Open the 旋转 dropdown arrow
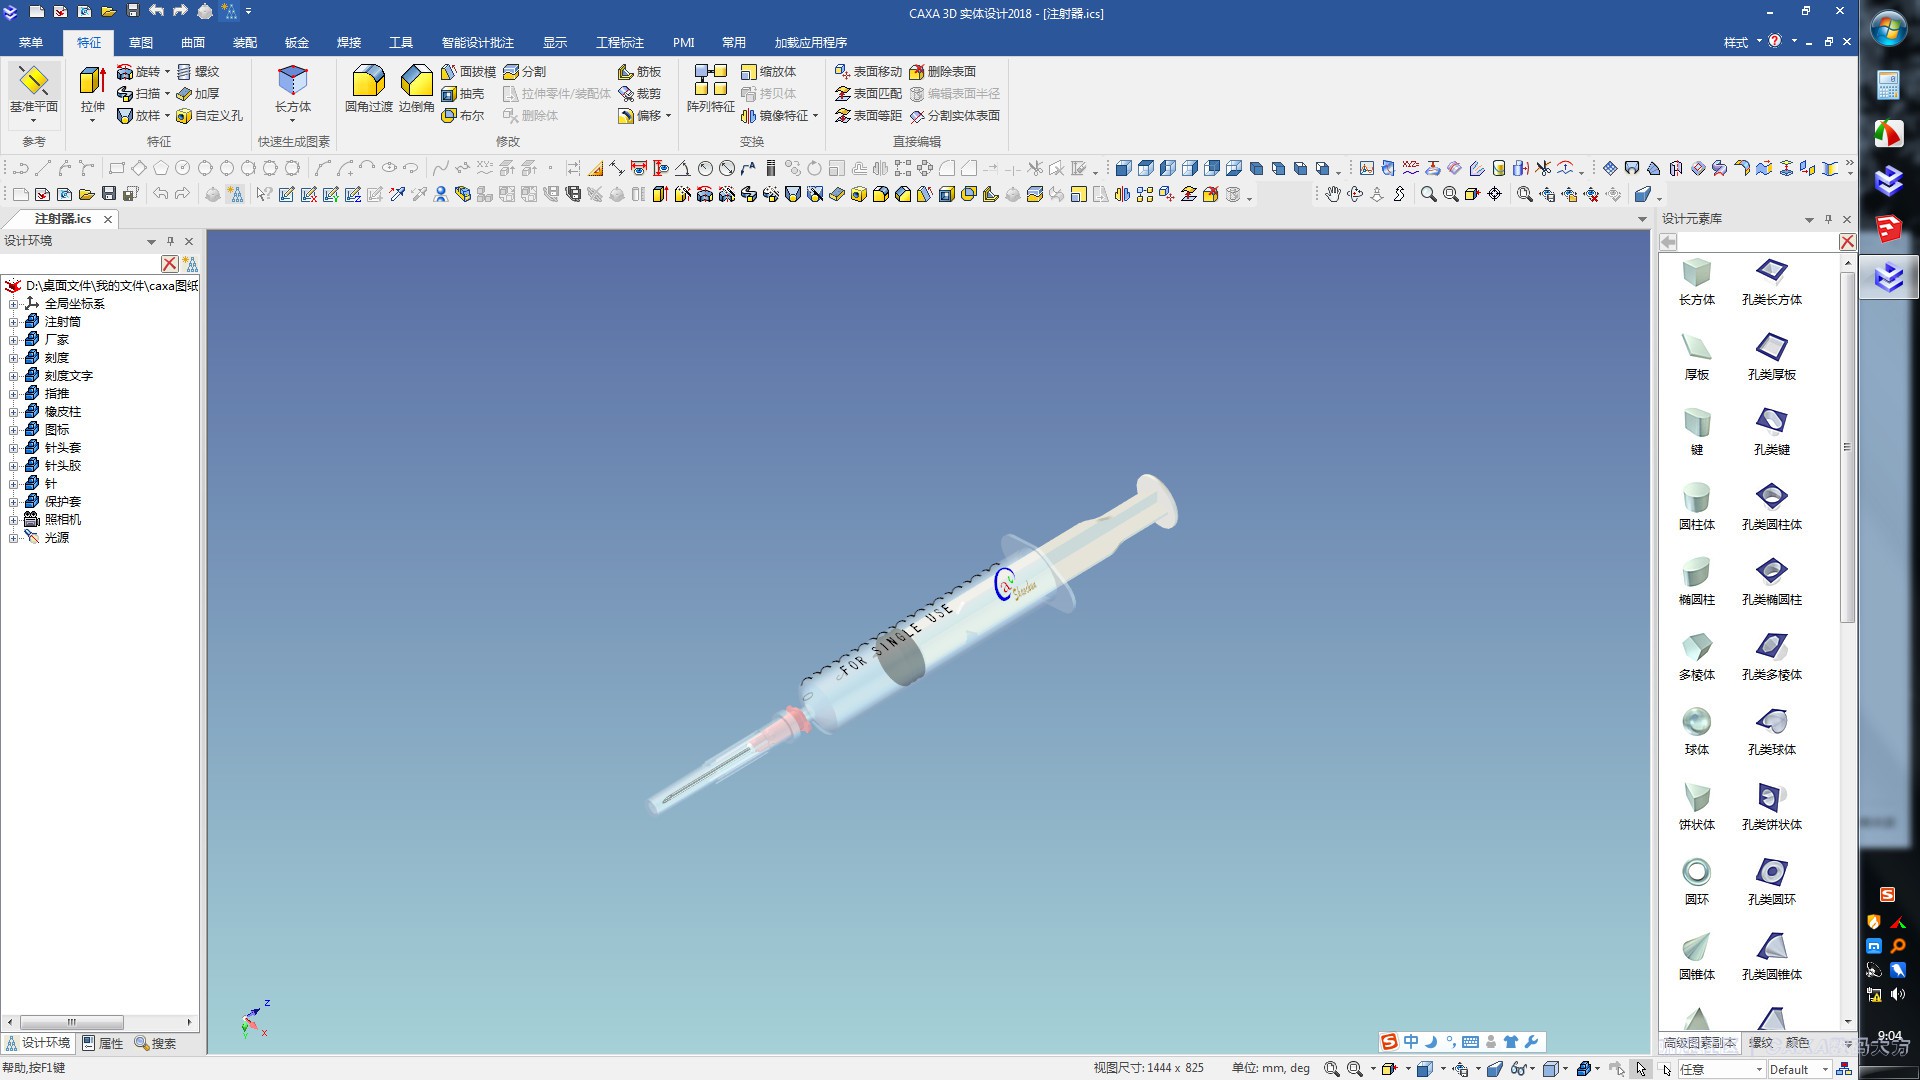Screen dimensions: 1920x1080 tap(167, 72)
